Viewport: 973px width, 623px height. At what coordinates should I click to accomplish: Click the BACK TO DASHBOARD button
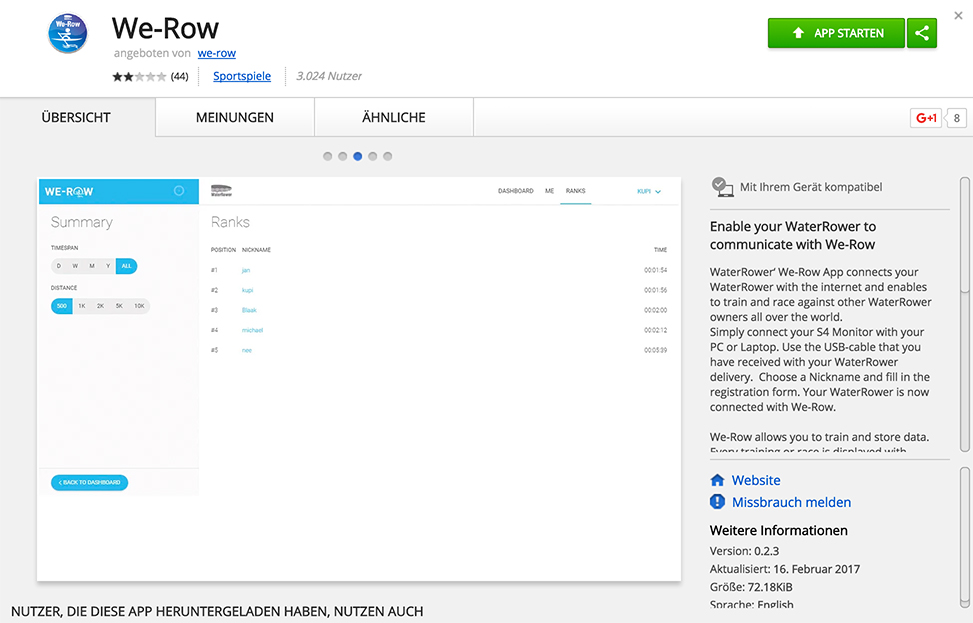pos(89,482)
